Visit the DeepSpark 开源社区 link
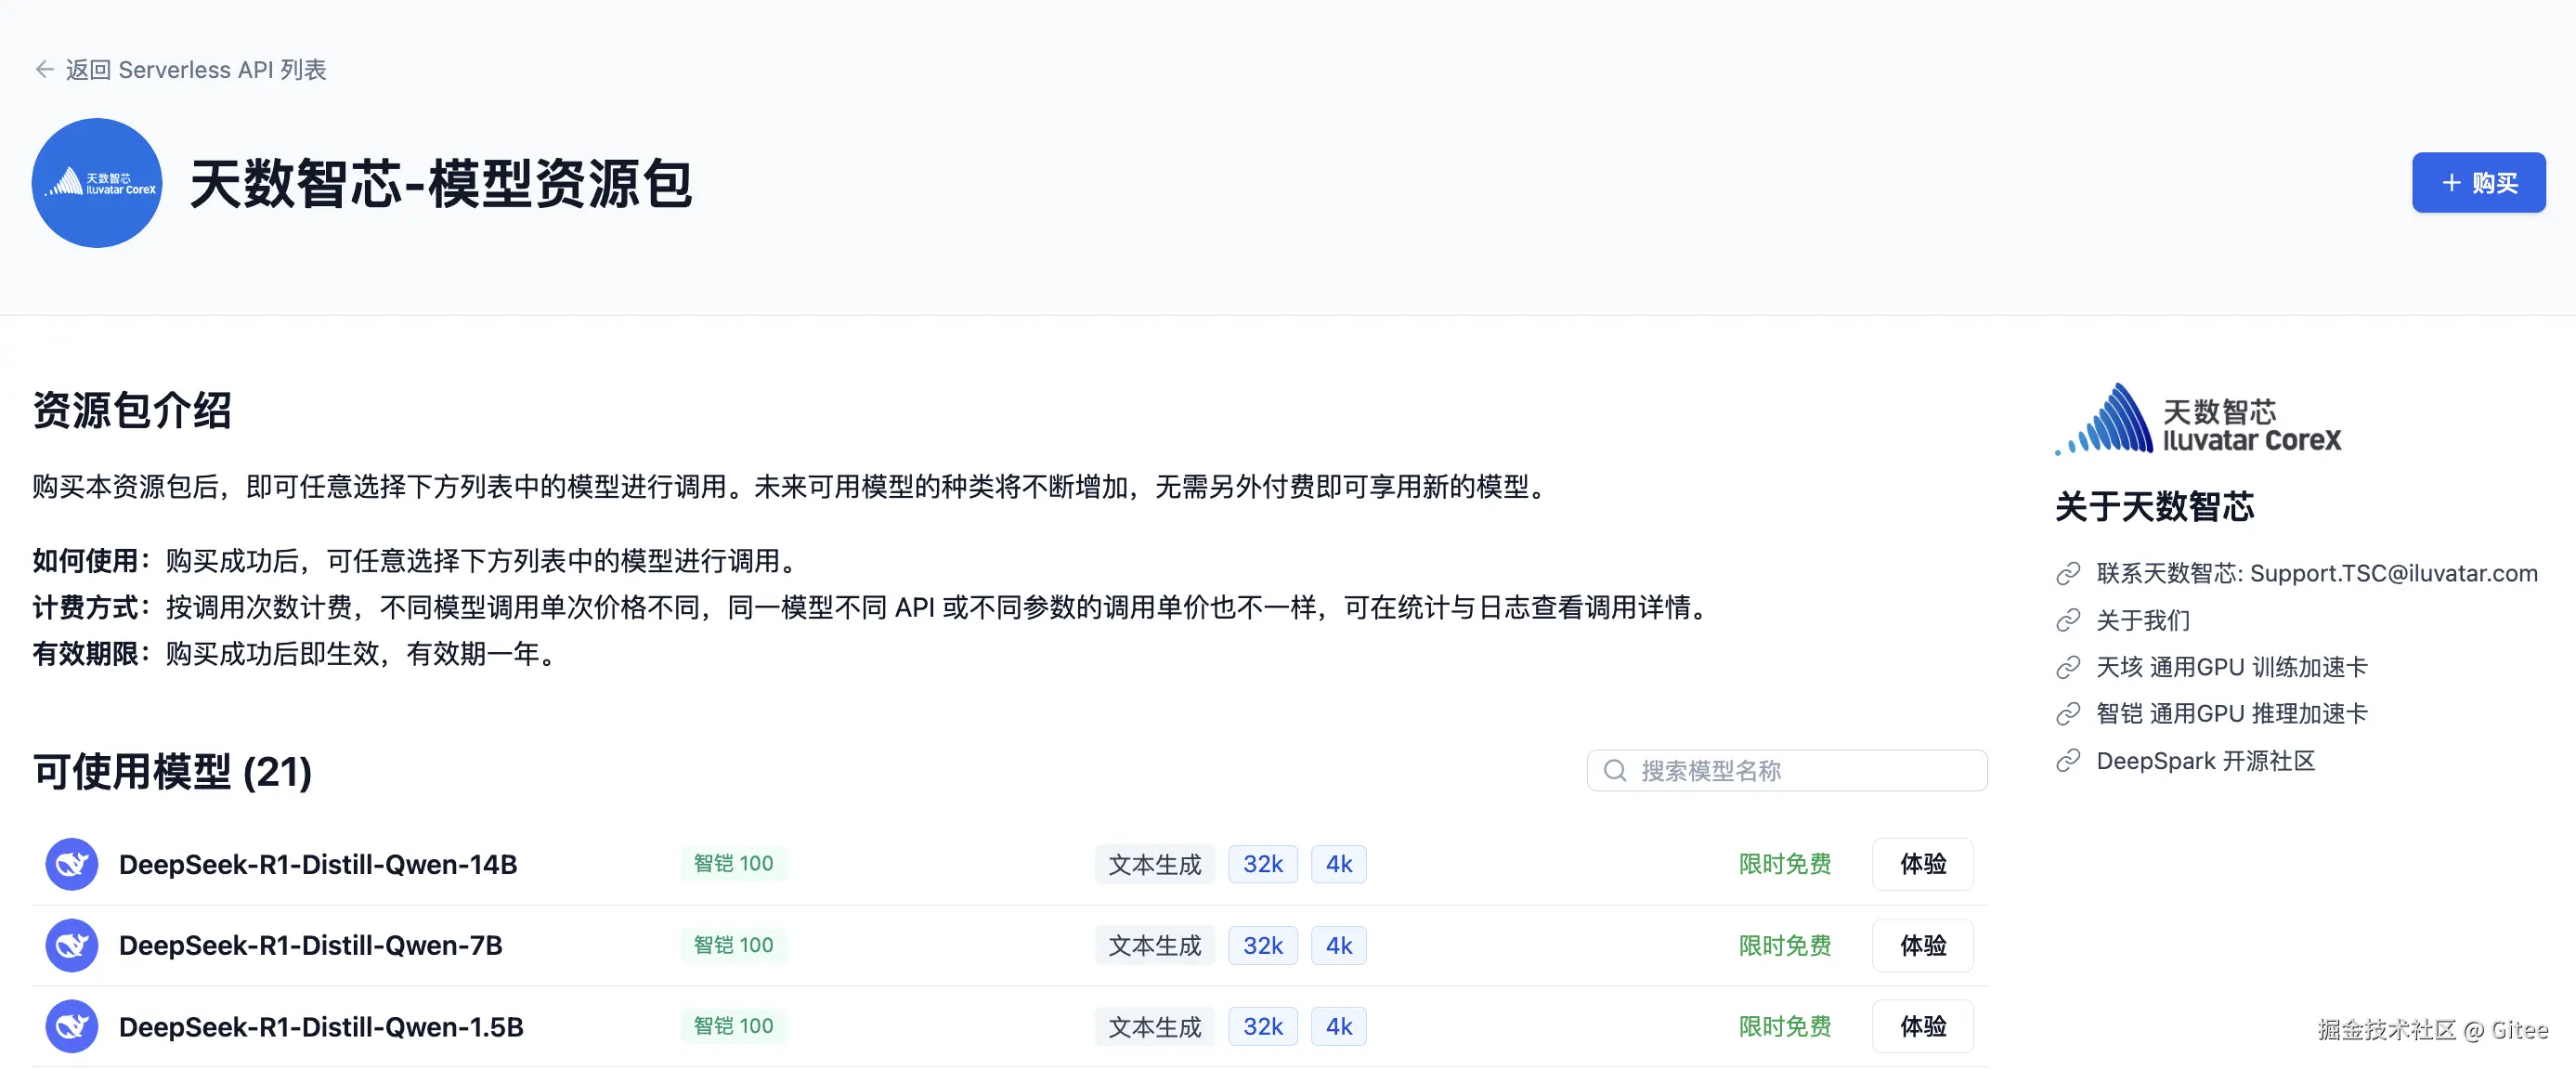The width and height of the screenshot is (2576, 1070). click(2205, 761)
